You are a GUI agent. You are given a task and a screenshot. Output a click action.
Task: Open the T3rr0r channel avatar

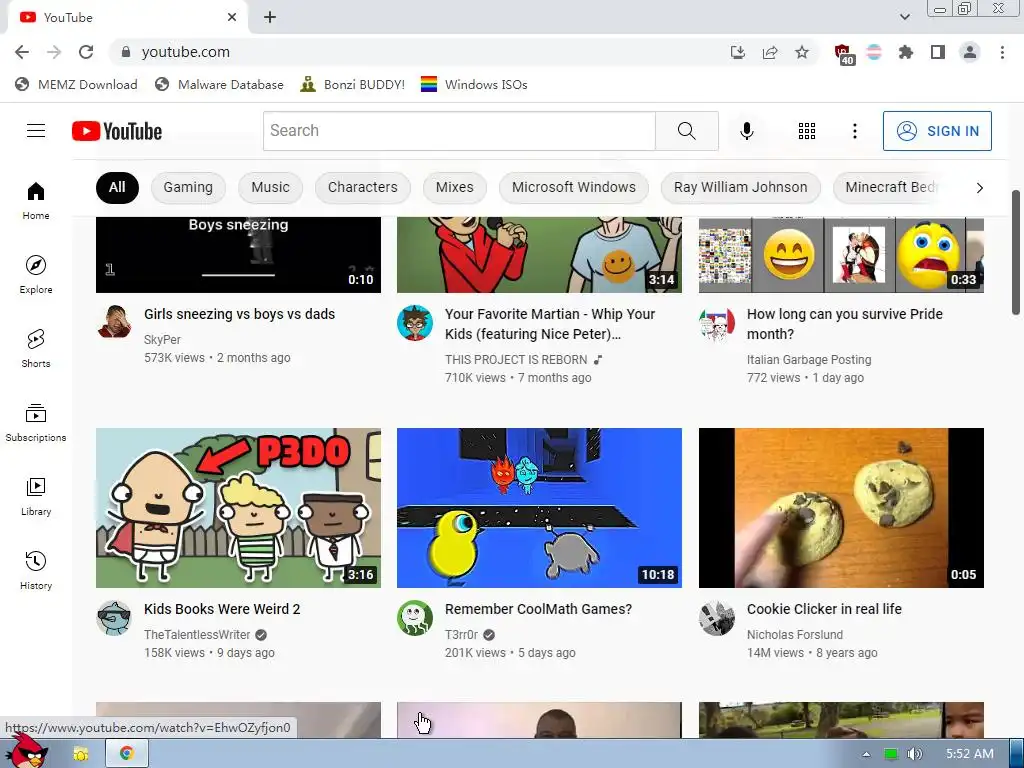point(415,617)
